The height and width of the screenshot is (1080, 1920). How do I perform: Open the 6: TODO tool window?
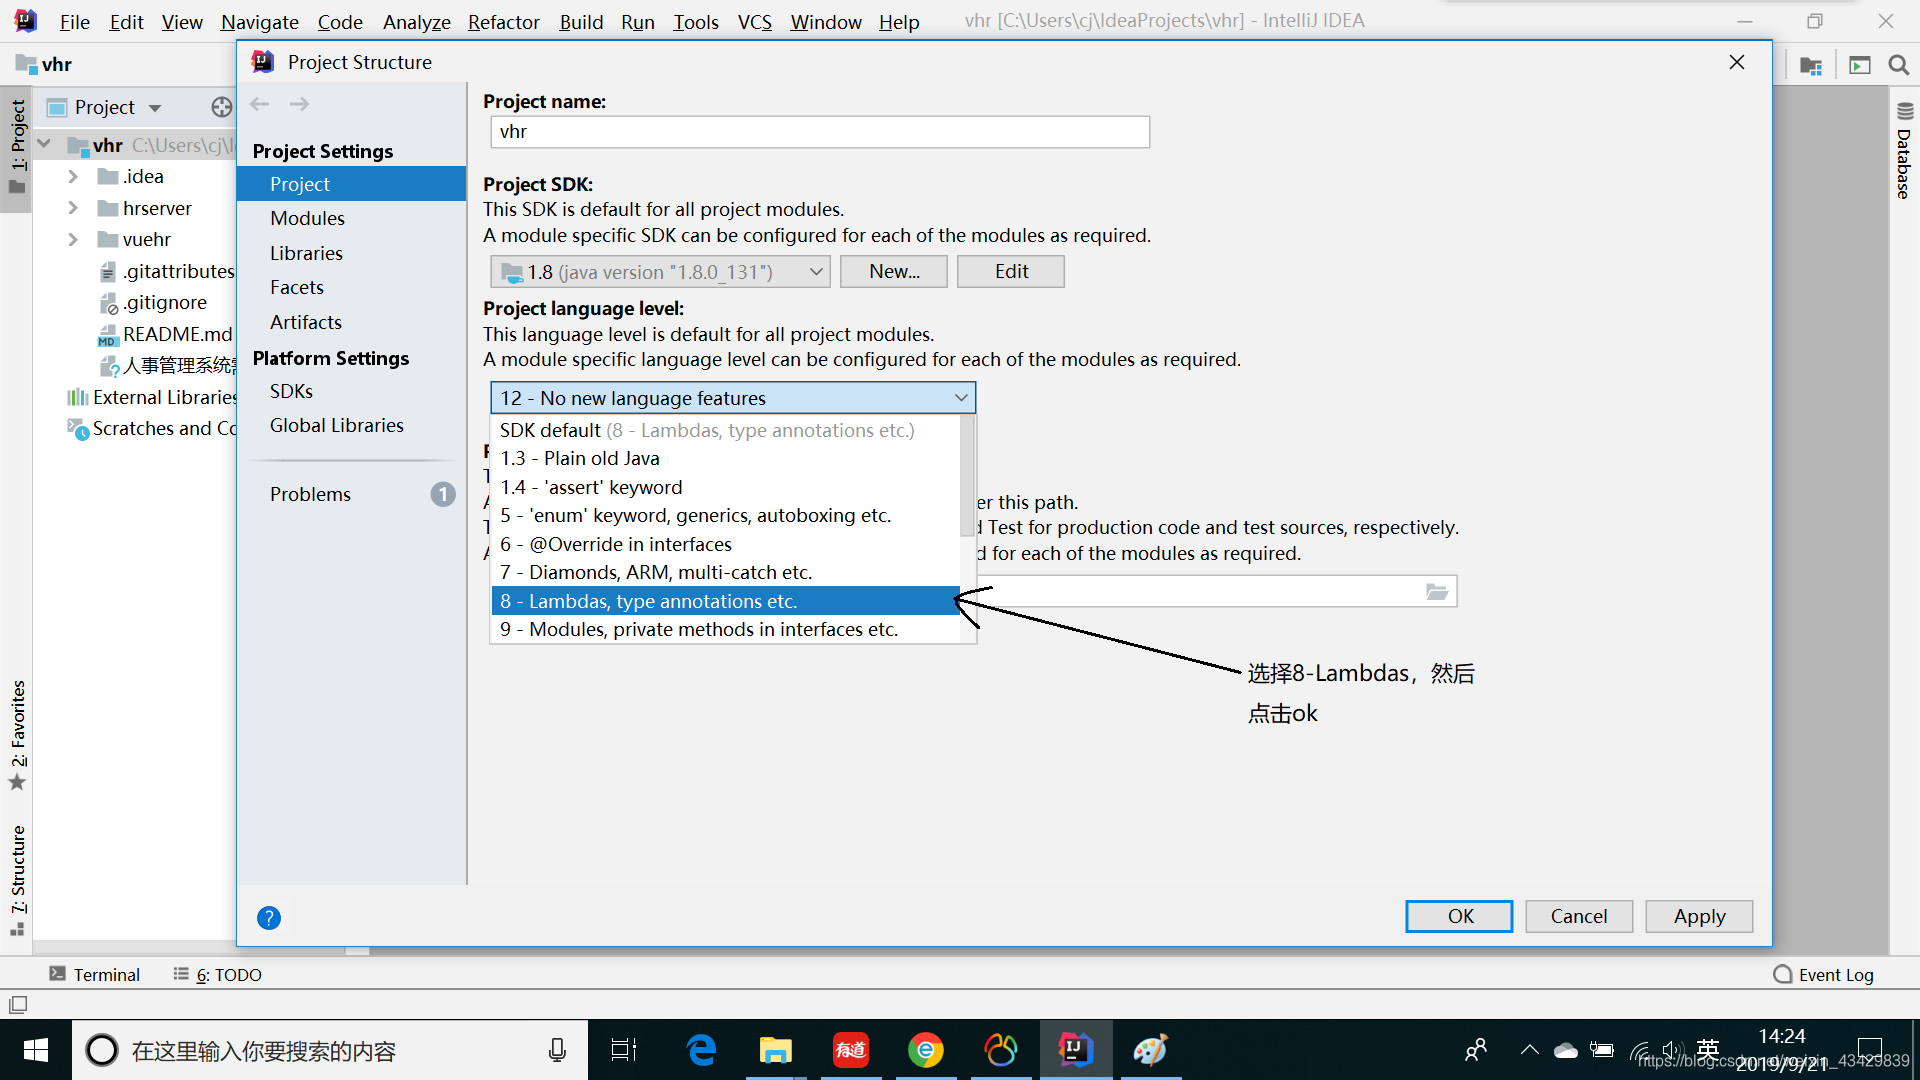217,975
